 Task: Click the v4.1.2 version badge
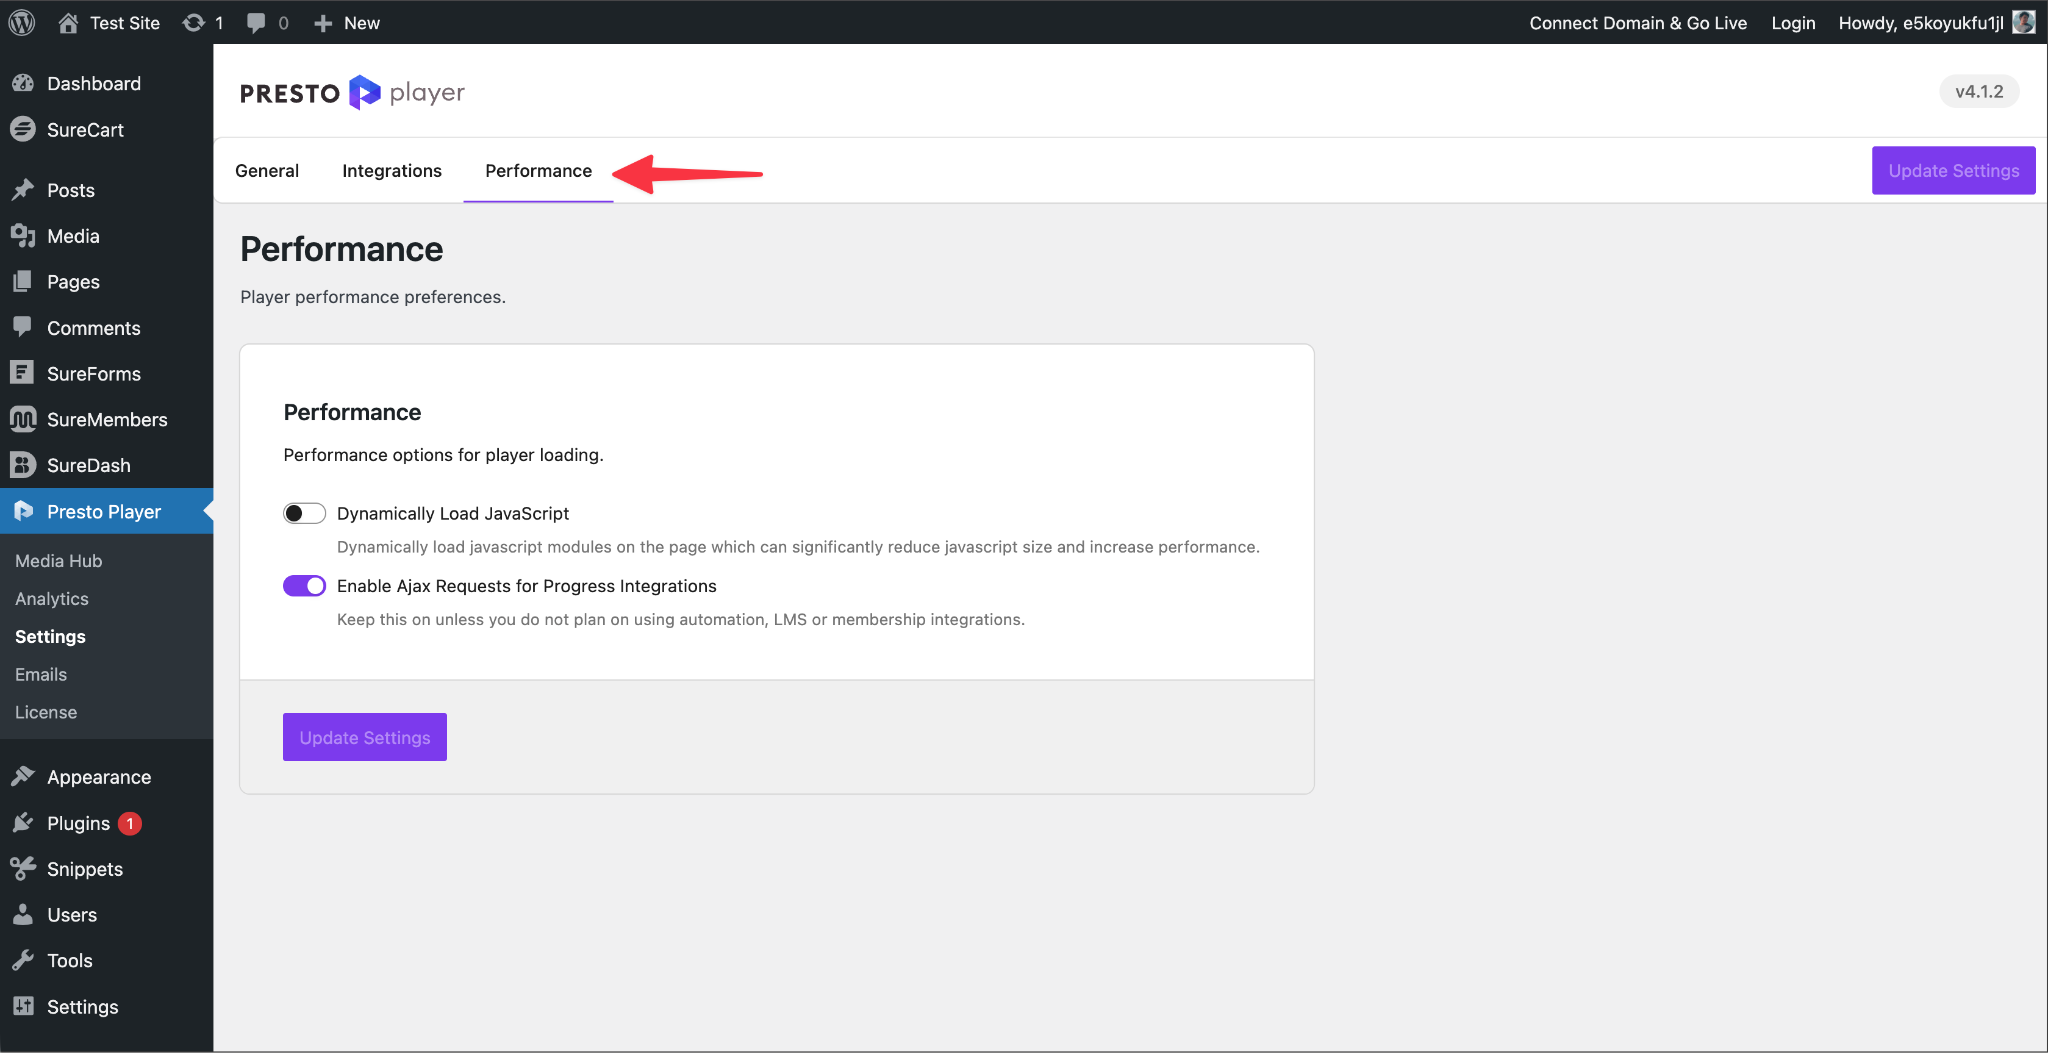point(1978,91)
